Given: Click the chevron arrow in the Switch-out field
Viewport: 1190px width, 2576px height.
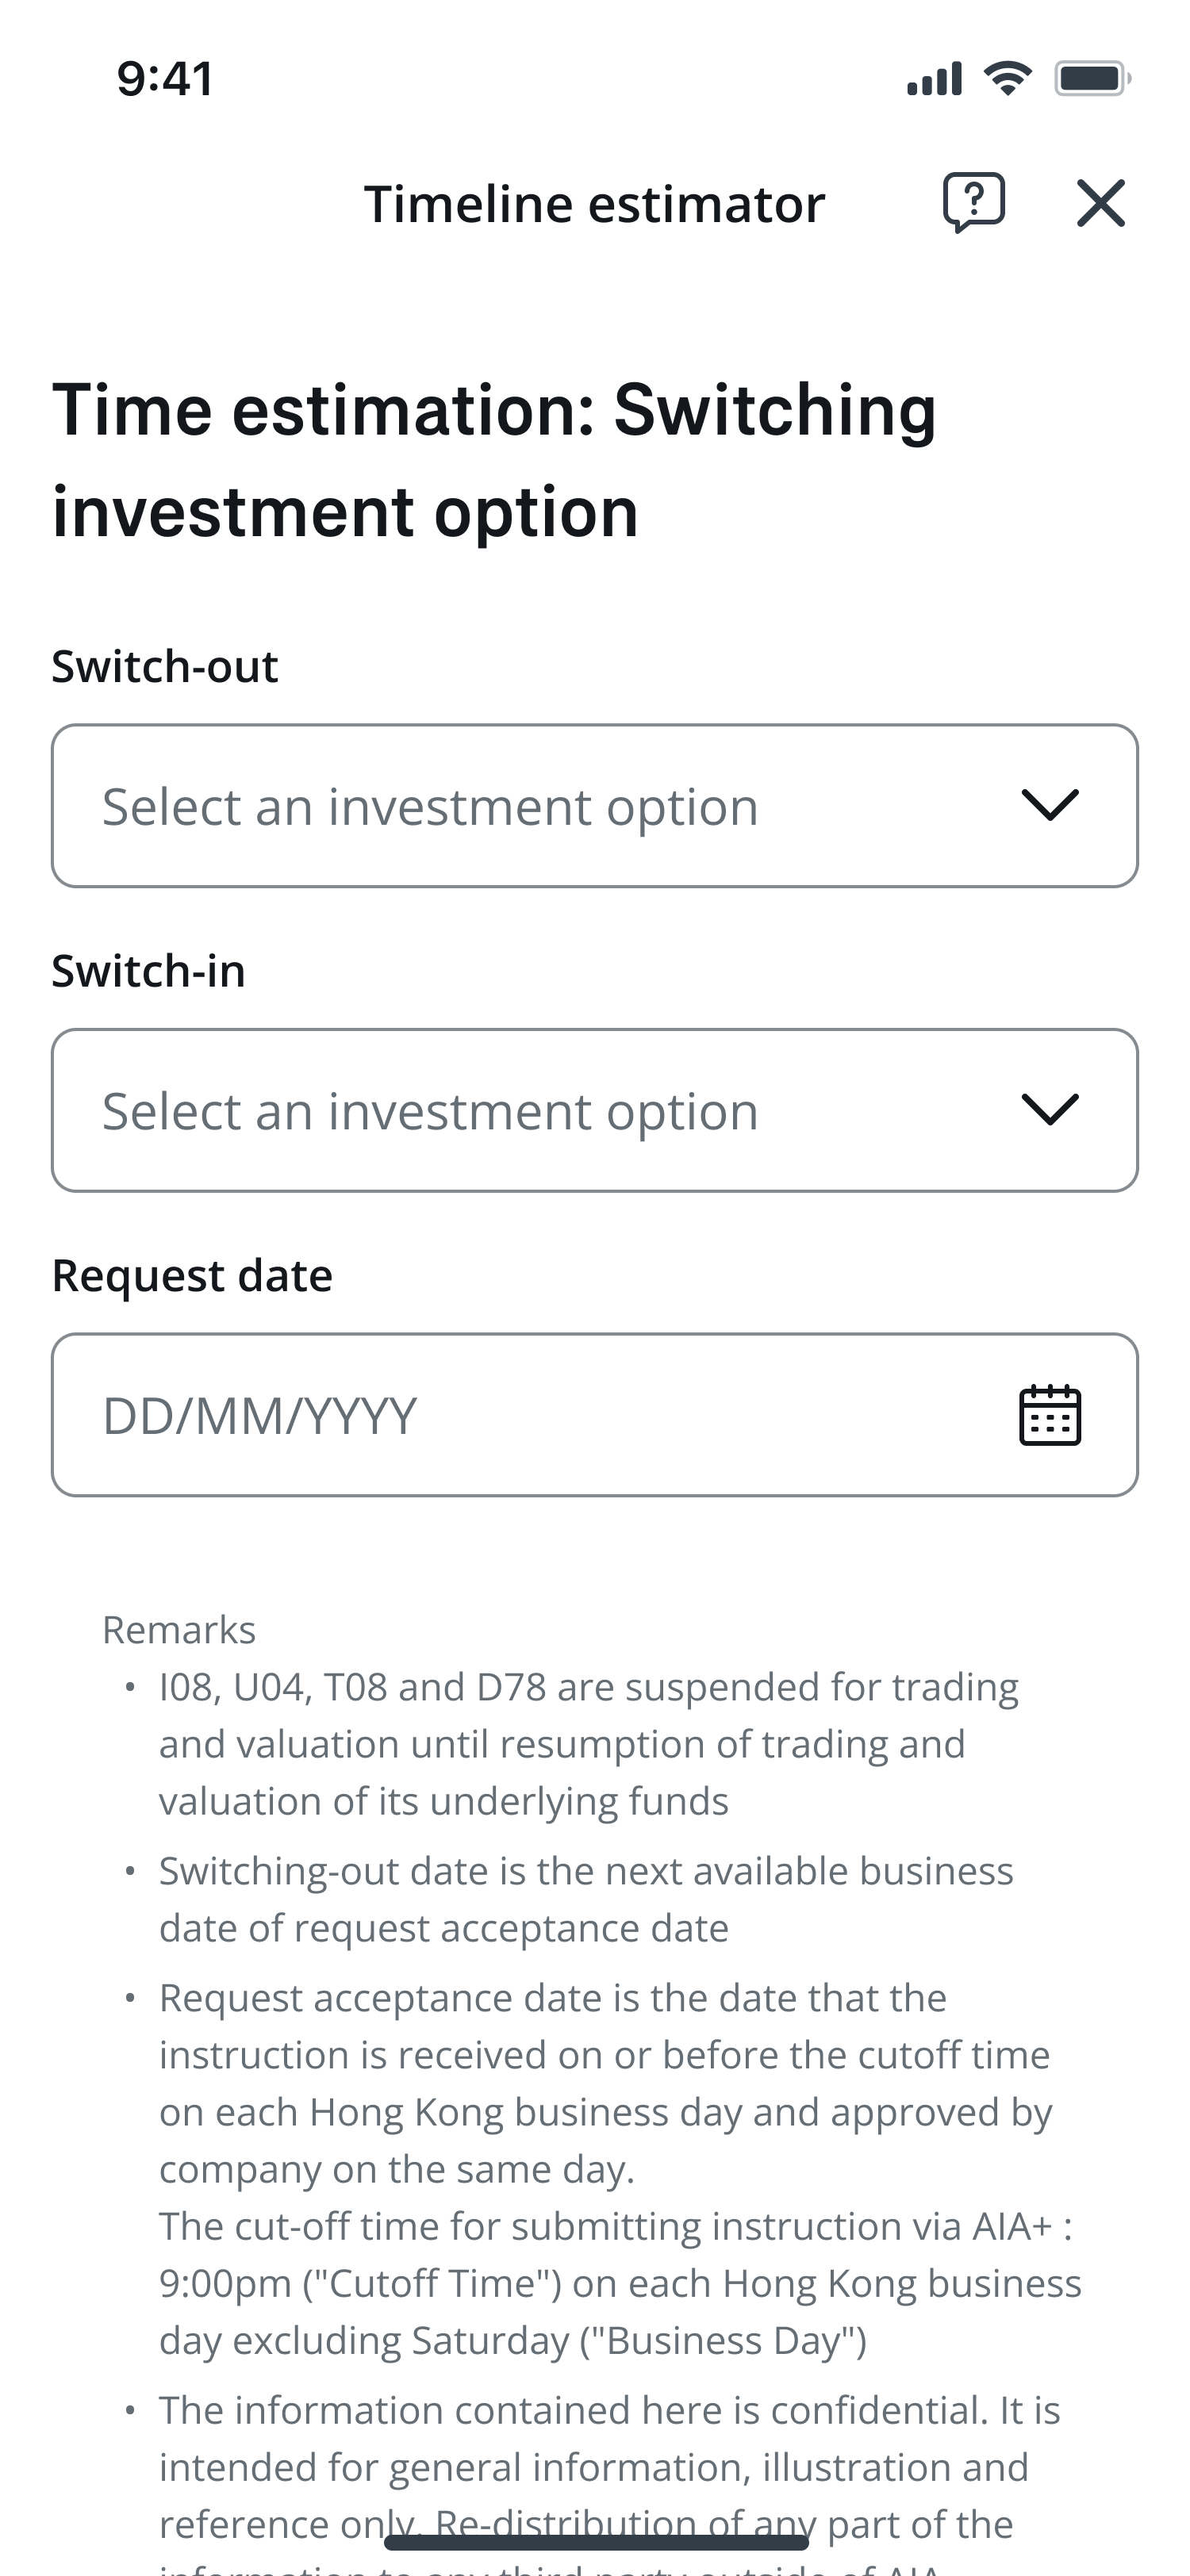Looking at the screenshot, I should [x=1049, y=805].
